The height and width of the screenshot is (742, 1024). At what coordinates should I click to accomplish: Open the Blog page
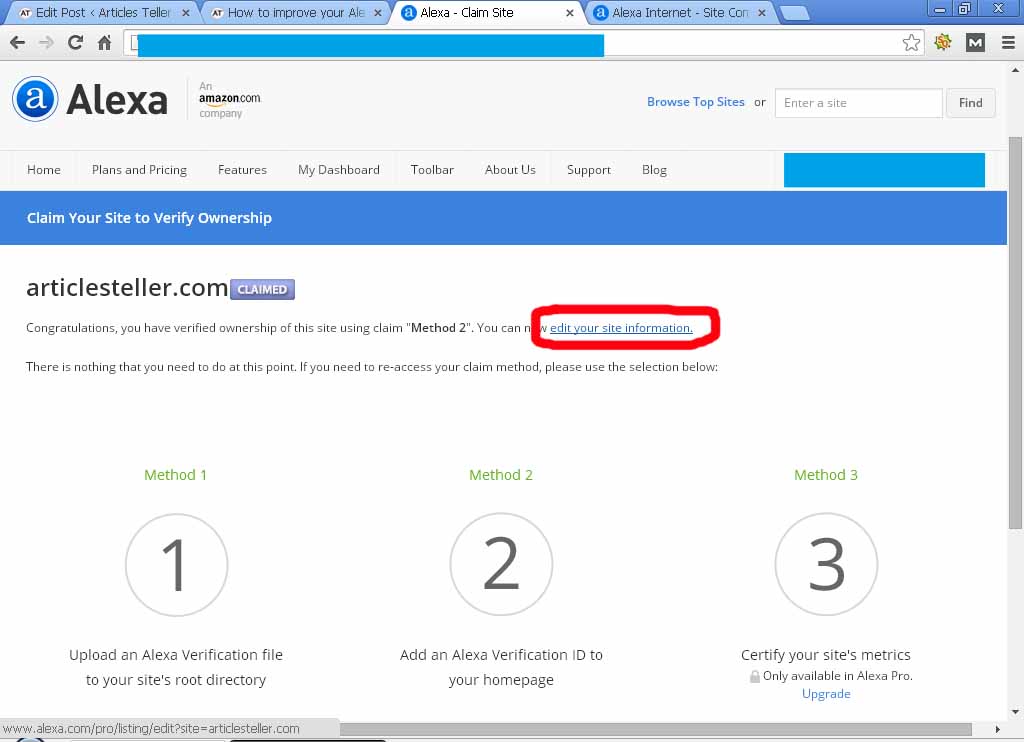[654, 170]
